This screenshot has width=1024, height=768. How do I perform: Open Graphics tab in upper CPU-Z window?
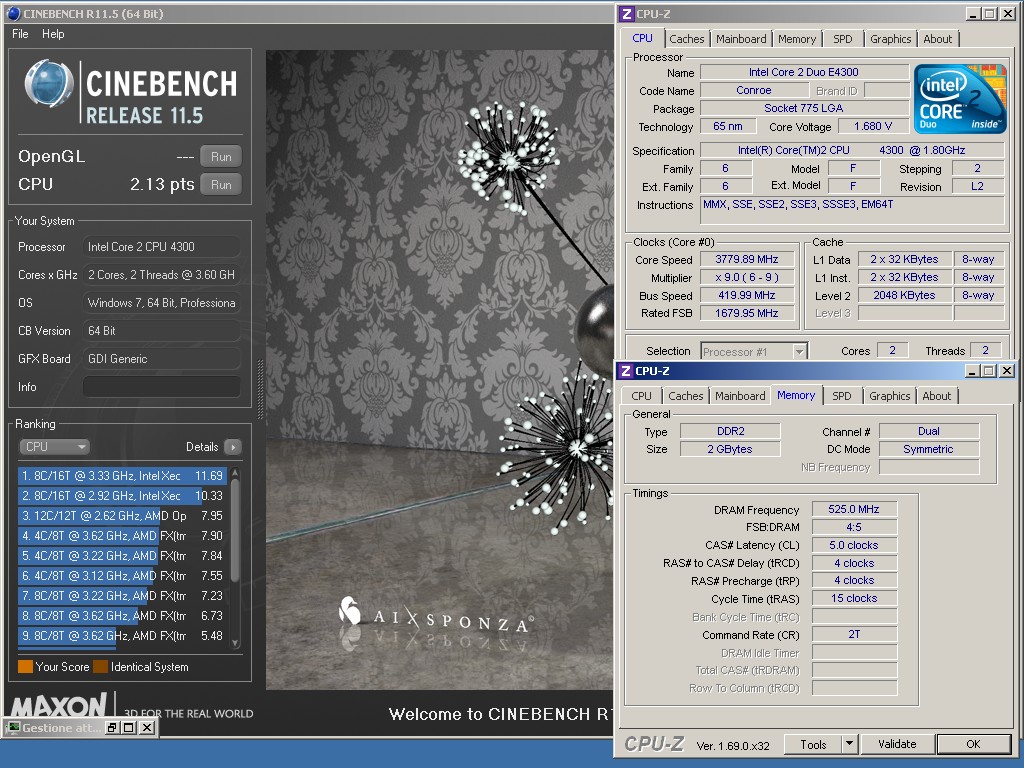pyautogui.click(x=890, y=39)
